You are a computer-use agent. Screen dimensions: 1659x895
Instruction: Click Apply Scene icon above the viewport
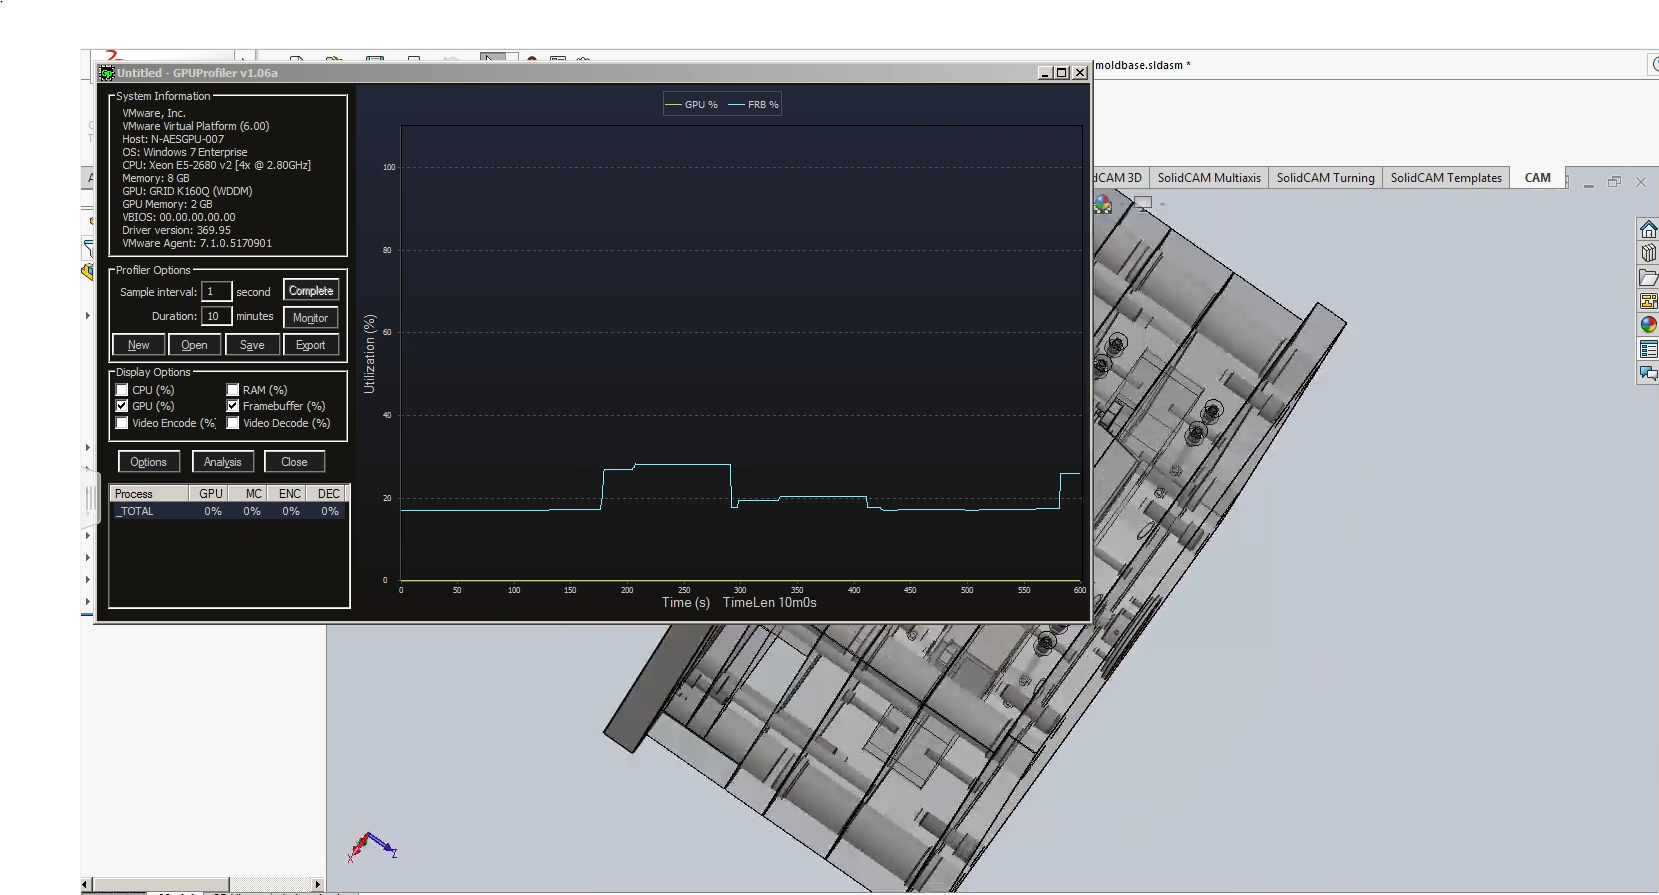1102,203
